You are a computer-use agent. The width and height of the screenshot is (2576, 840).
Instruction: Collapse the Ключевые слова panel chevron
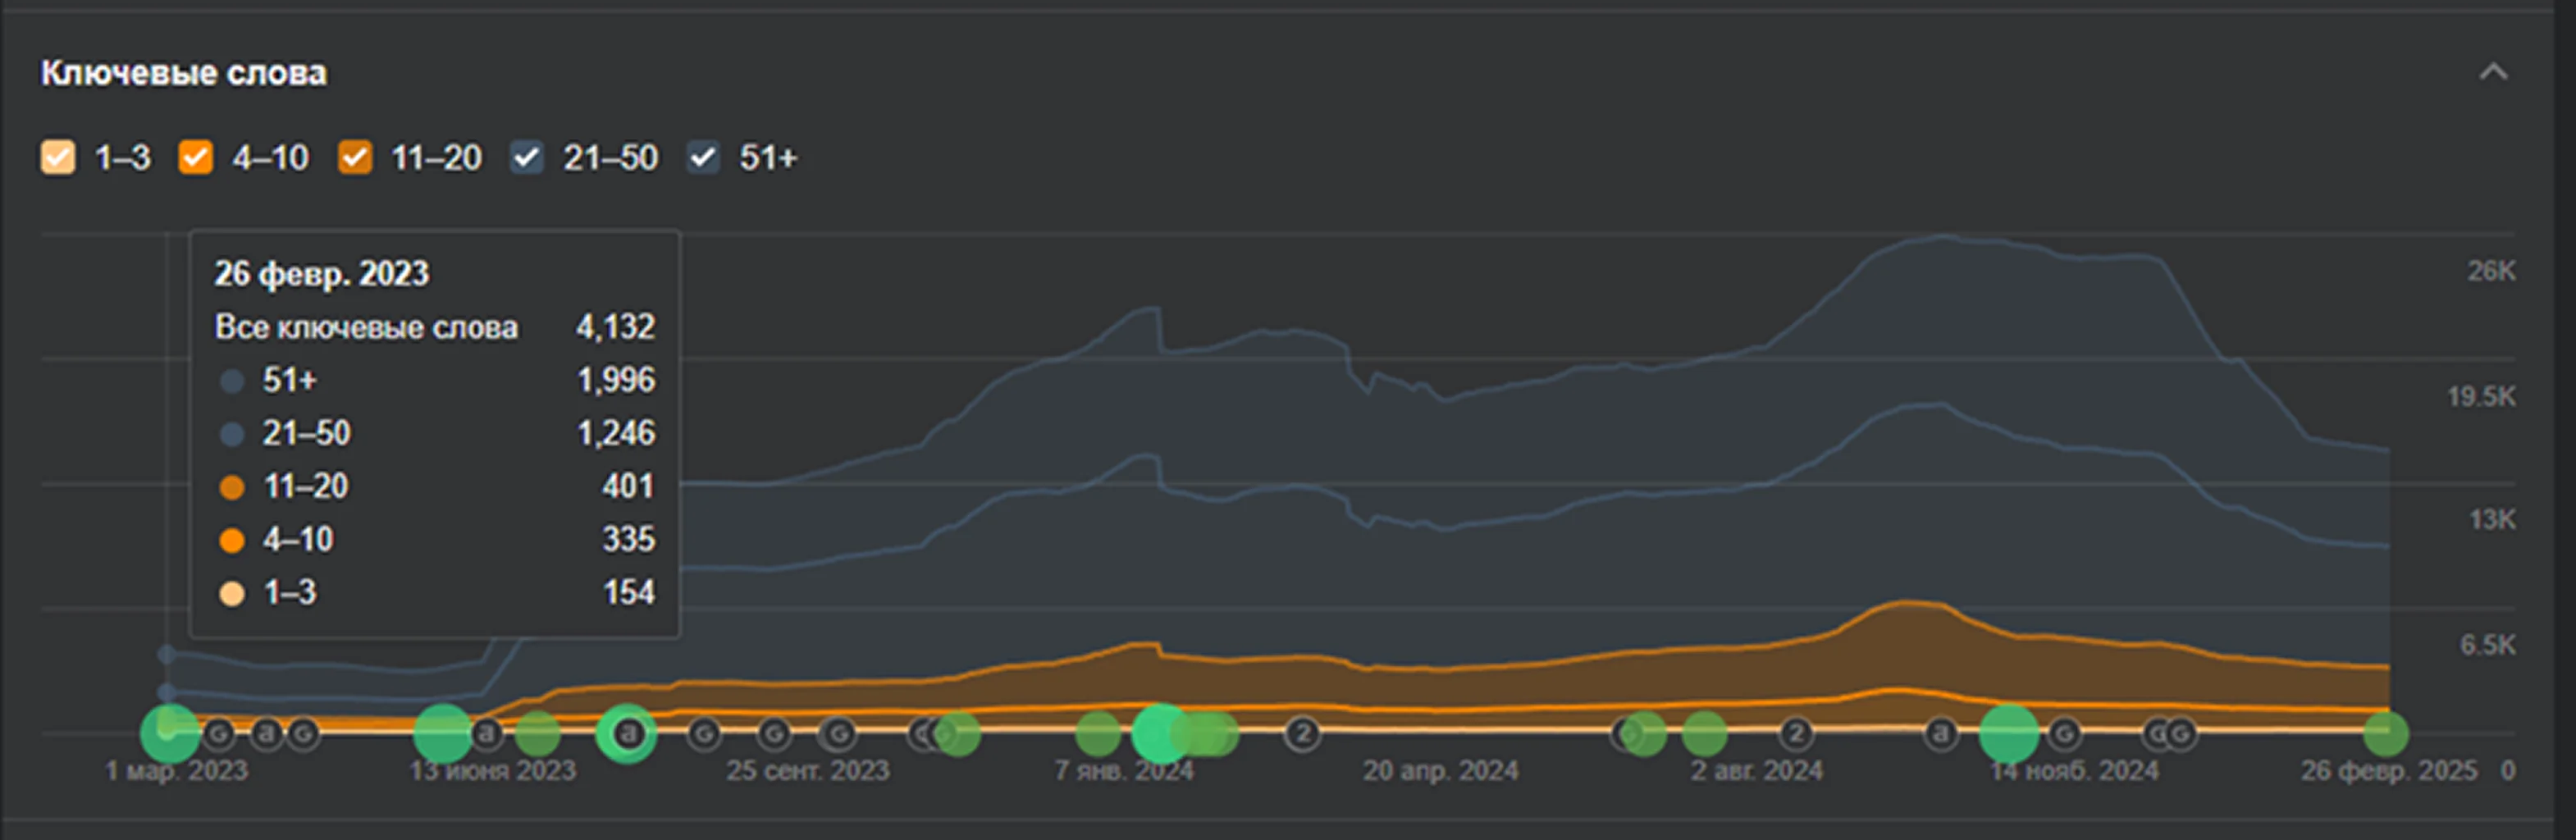point(2492,72)
